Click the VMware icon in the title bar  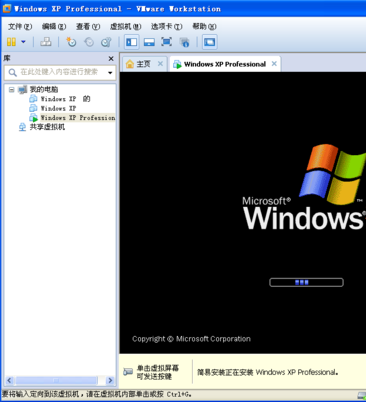[7, 8]
